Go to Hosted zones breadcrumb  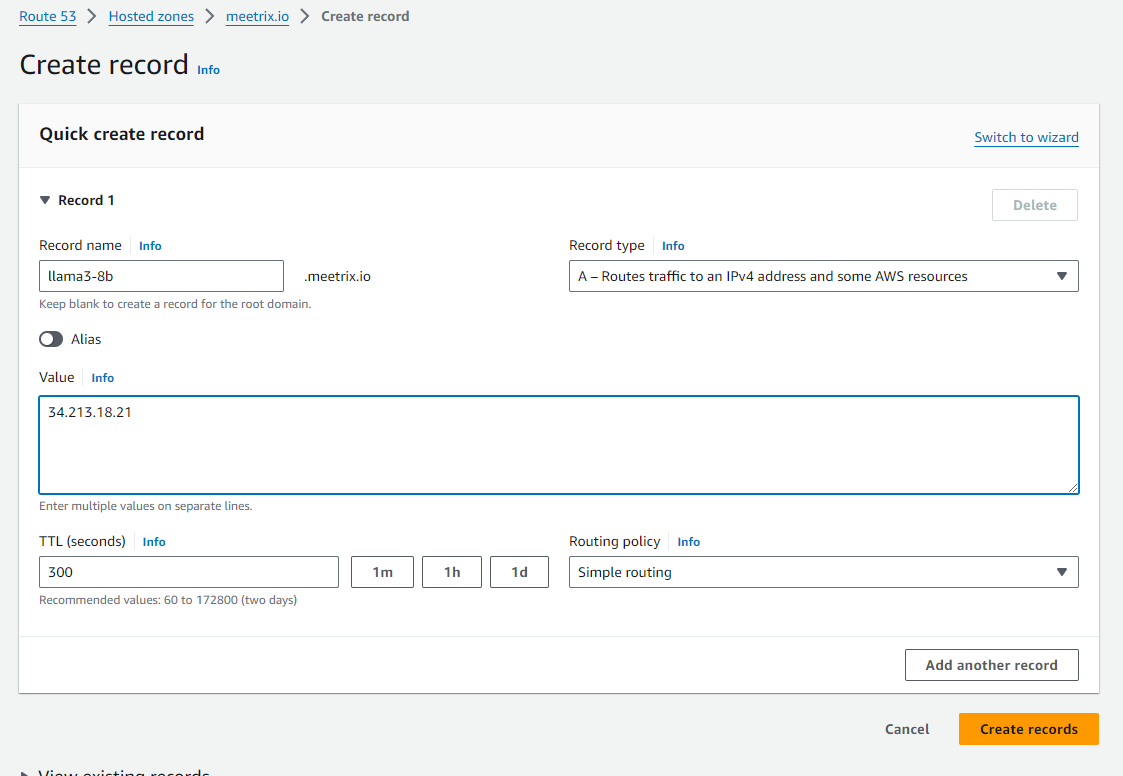tap(151, 16)
